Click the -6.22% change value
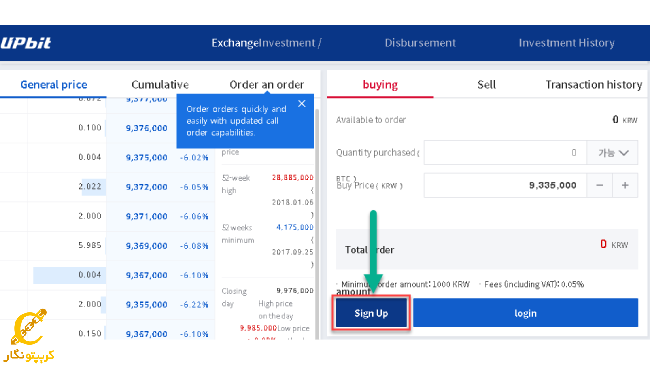This screenshot has height=365, width=650. point(194,305)
